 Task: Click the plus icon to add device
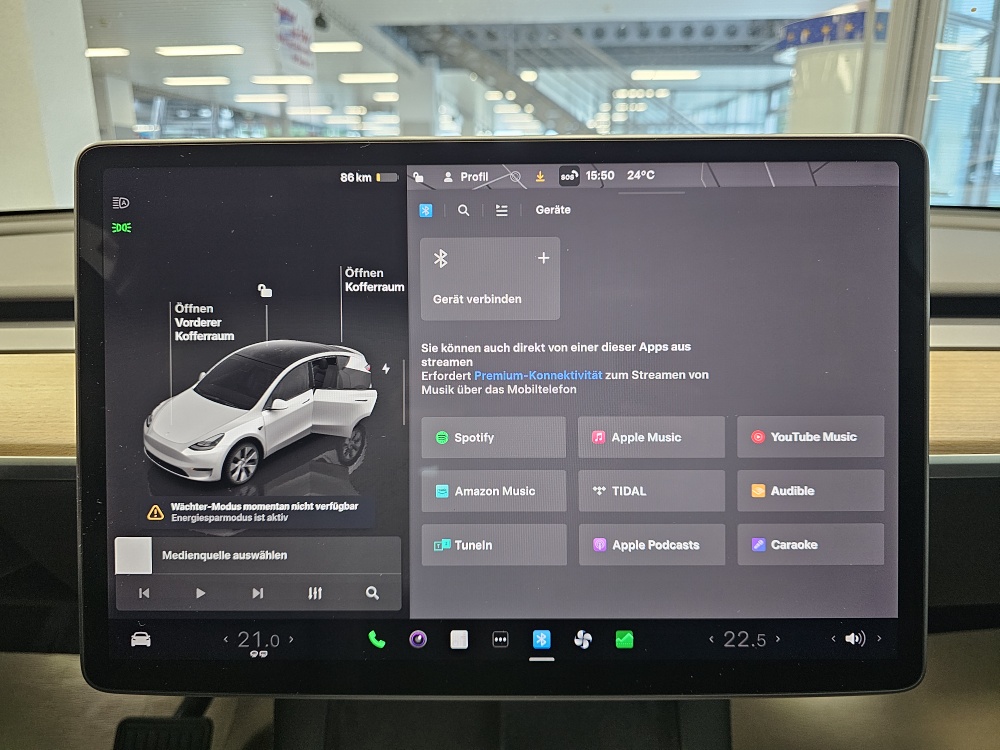(543, 258)
